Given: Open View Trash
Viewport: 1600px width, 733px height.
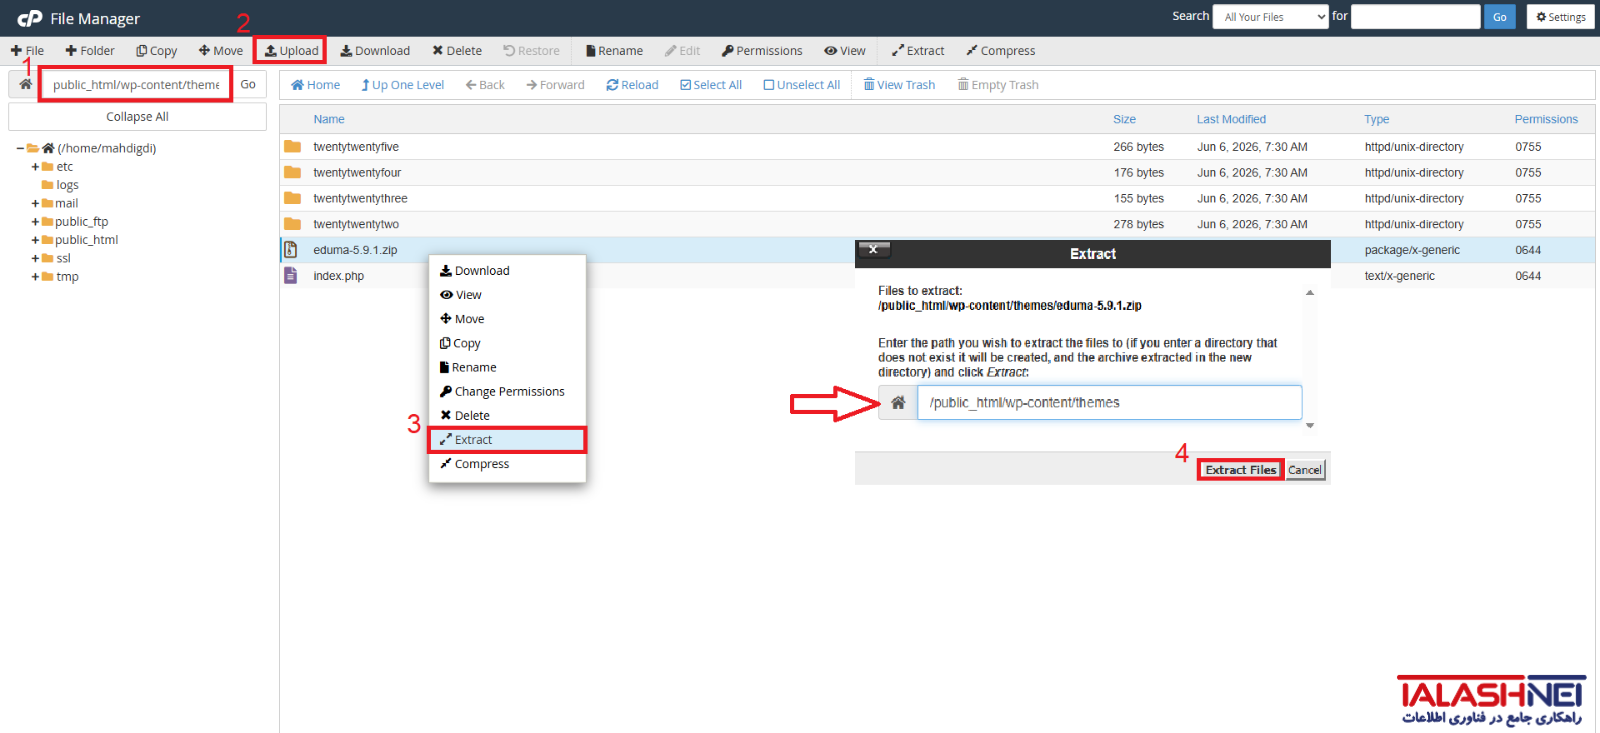Looking at the screenshot, I should coord(899,85).
